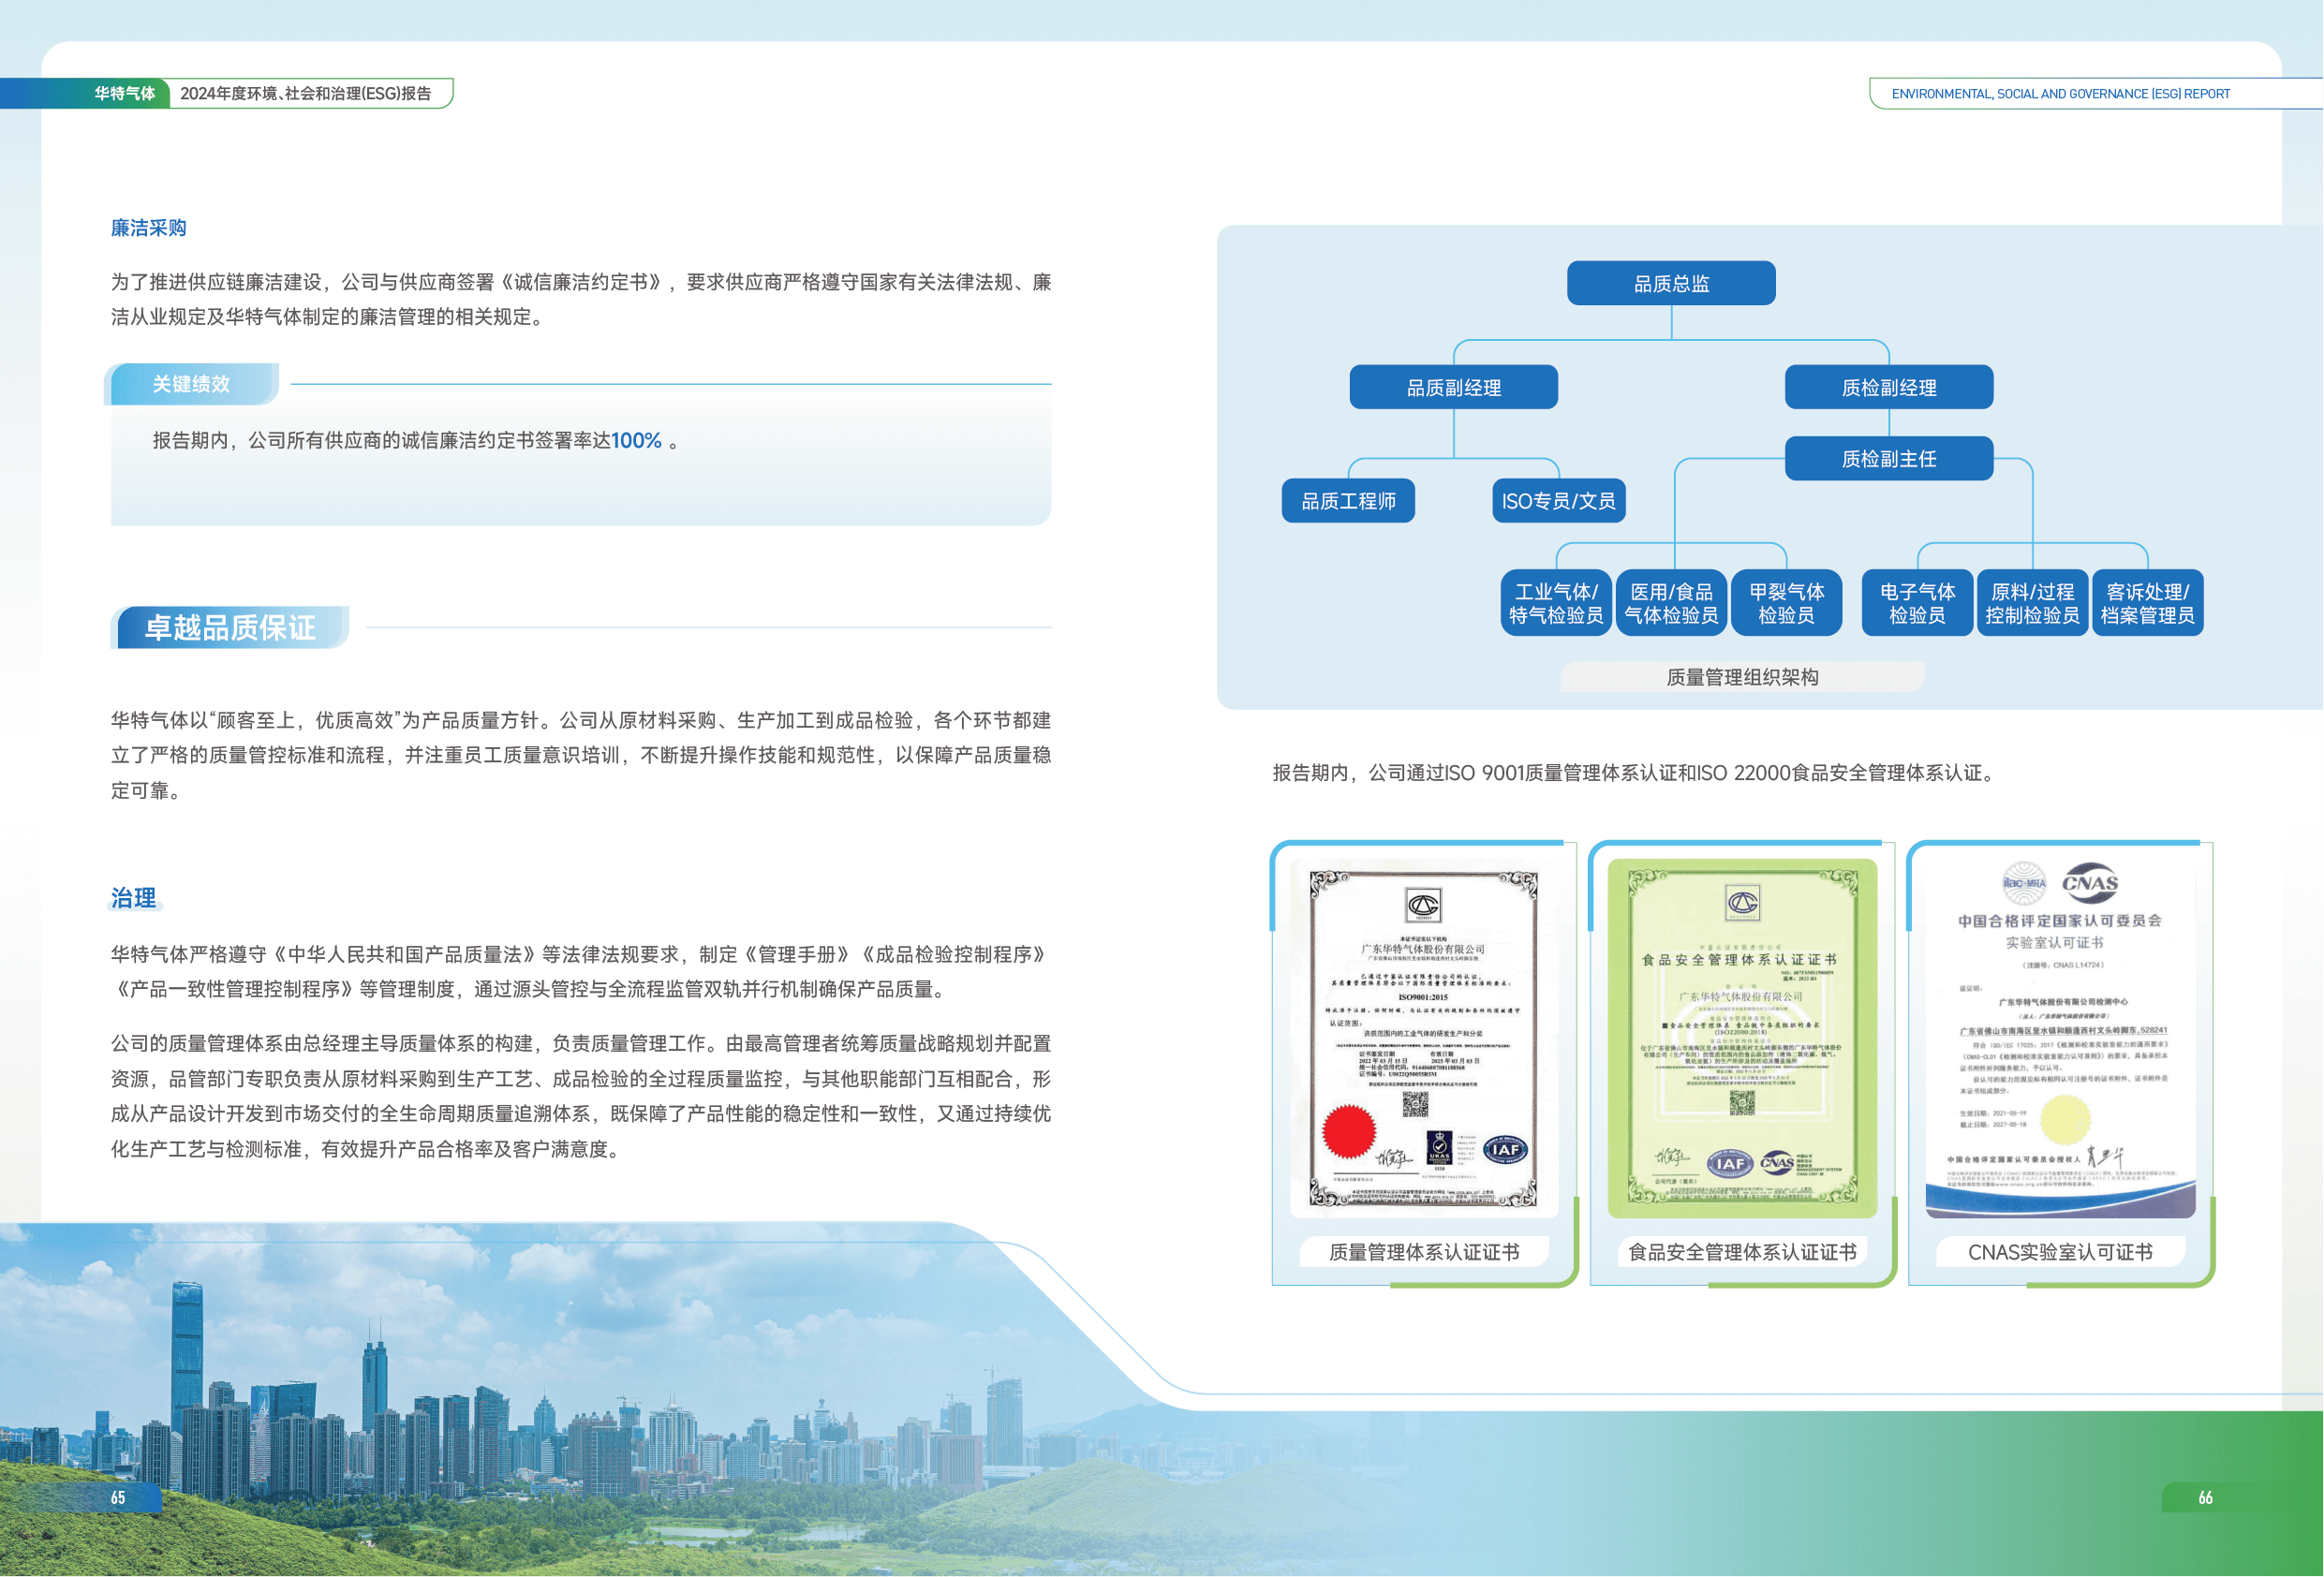The width and height of the screenshot is (2324, 1577).
Task: Click the 品质工程师 node
Action: (1347, 501)
